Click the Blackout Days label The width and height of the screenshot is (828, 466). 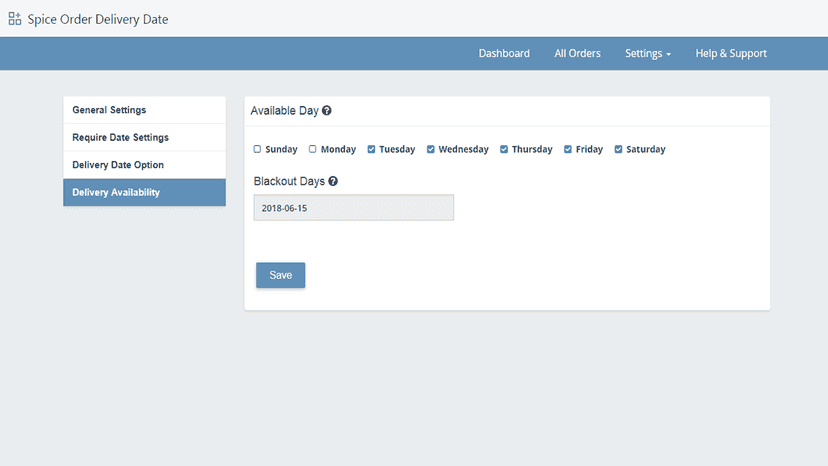click(x=289, y=181)
